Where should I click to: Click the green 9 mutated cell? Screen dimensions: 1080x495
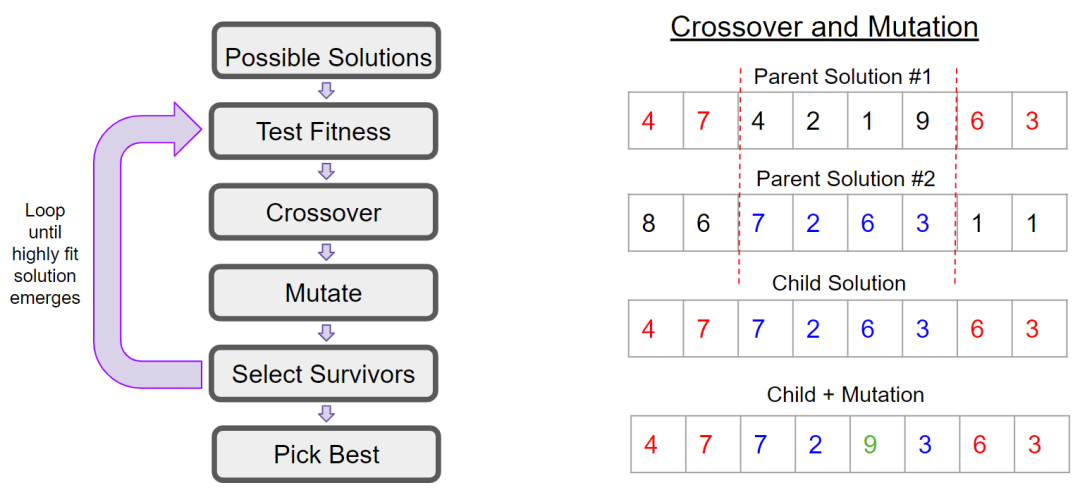[868, 444]
